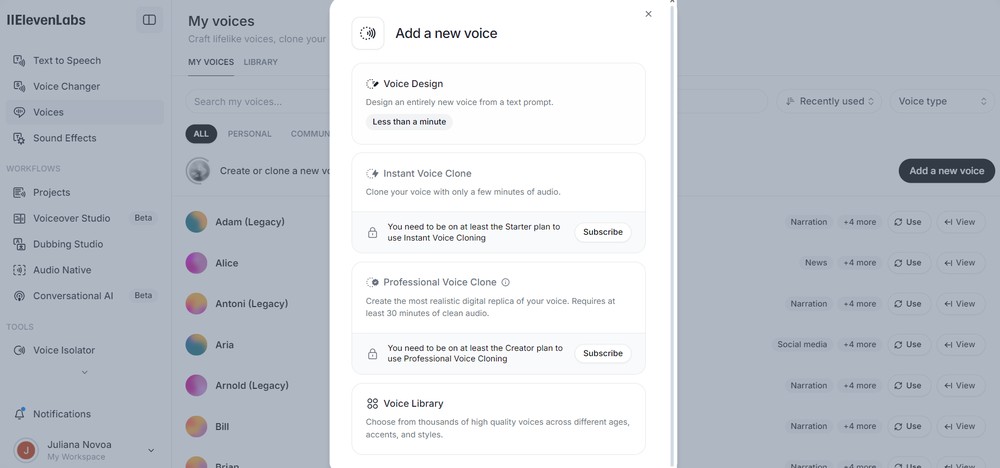Expand more tools chevron in sidebar
Viewport: 1000px width, 468px height.
click(84, 372)
